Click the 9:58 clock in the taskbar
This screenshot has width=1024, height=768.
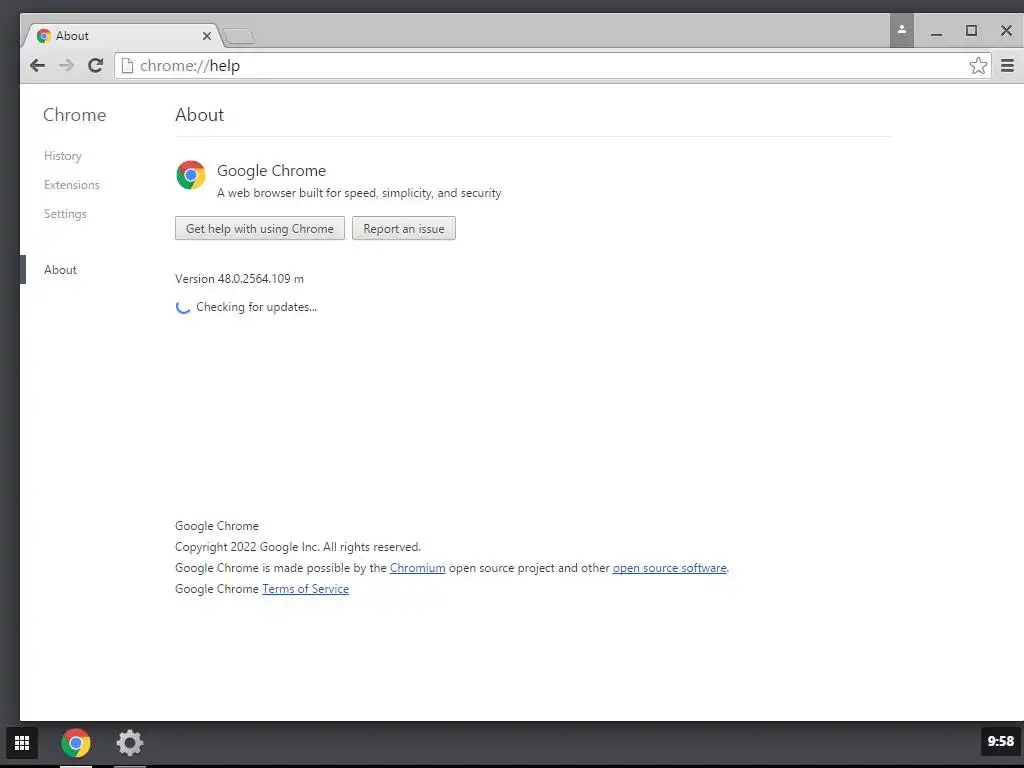[x=1000, y=741]
